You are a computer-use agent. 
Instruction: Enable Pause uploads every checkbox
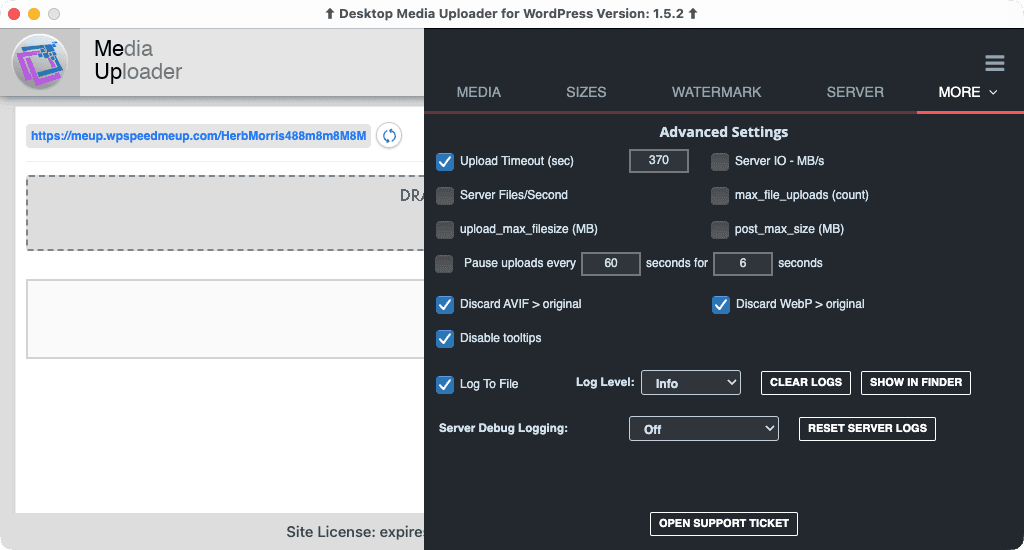pos(444,263)
